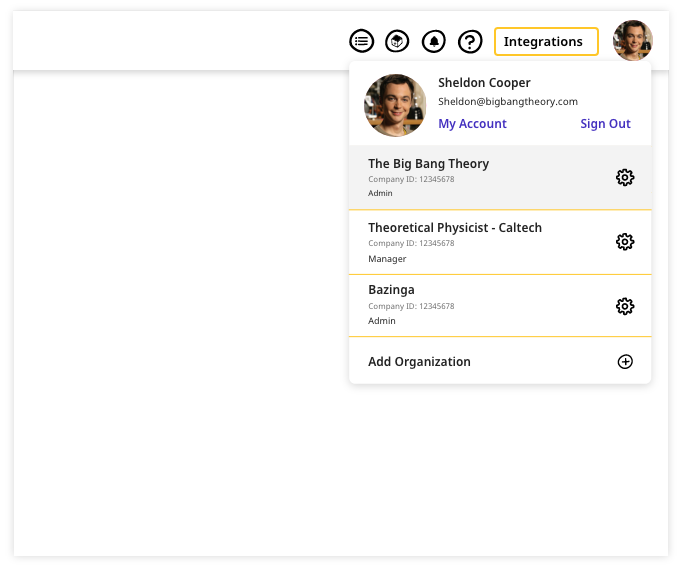This screenshot has width=682, height=568.
Task: Select The Big Bang Theory organization
Action: (500, 177)
